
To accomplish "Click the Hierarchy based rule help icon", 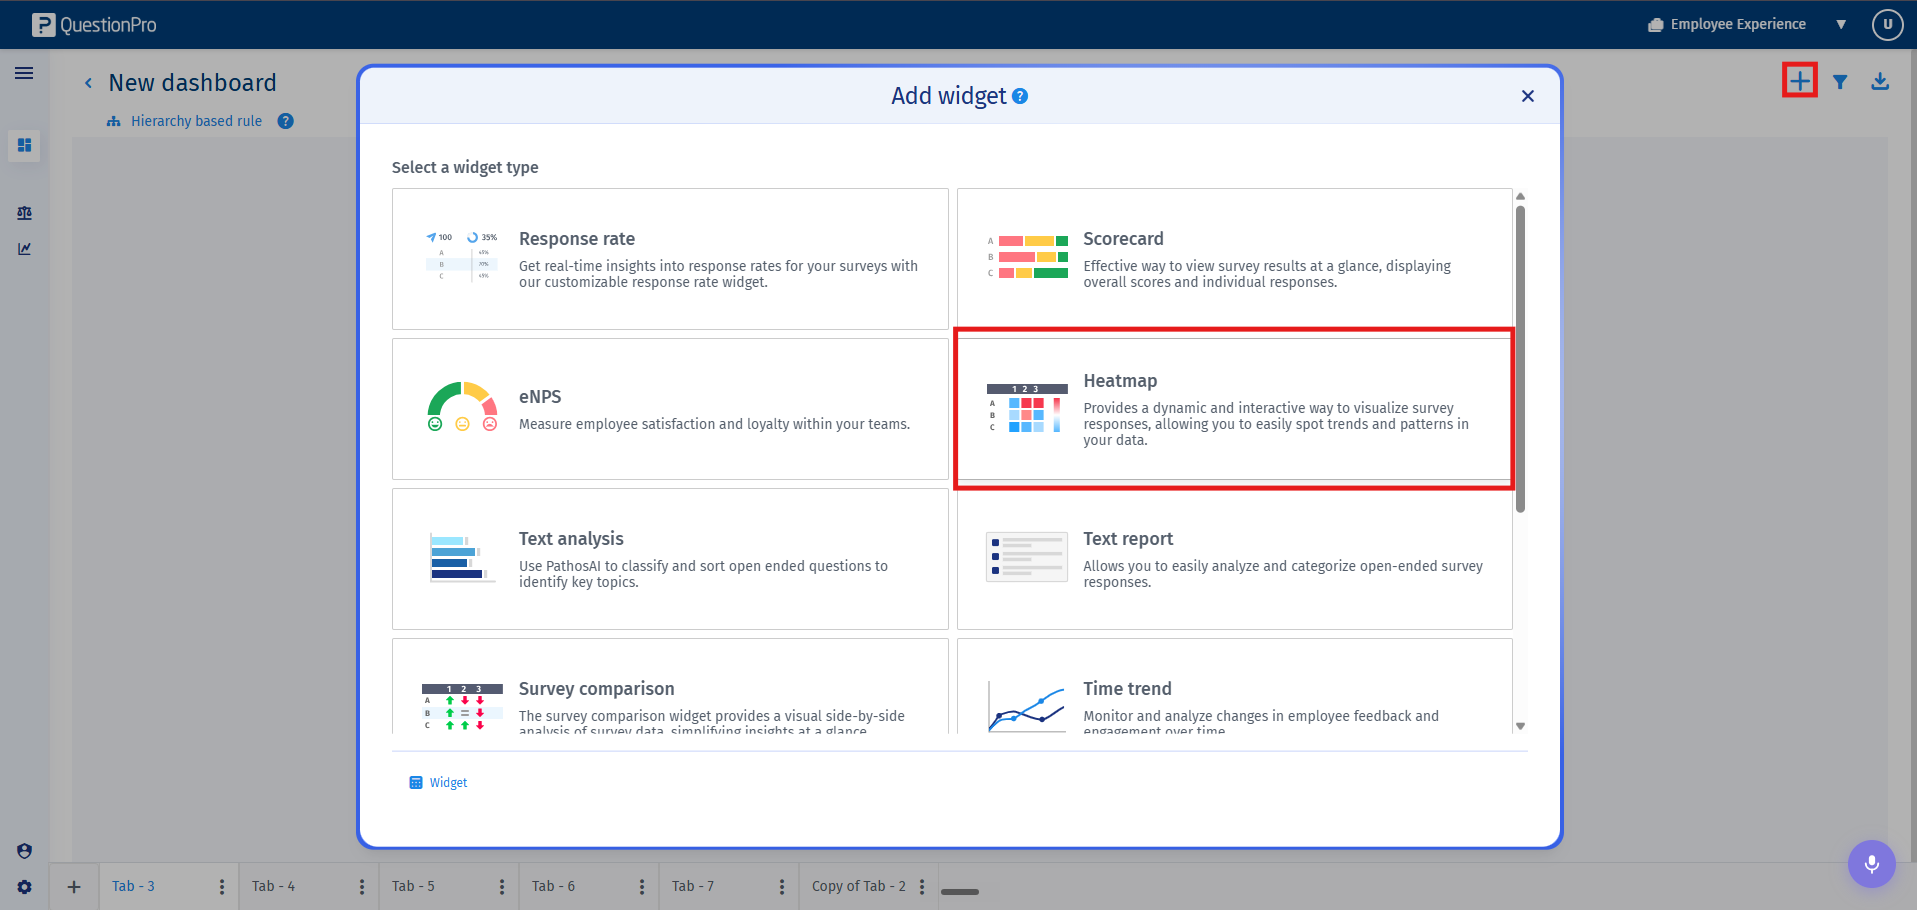I will click(286, 121).
